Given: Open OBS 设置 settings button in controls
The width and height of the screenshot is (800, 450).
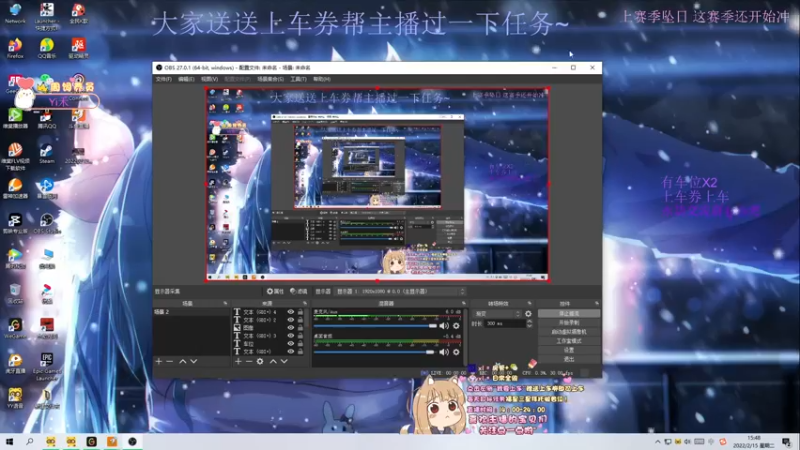Looking at the screenshot, I should pos(569,350).
